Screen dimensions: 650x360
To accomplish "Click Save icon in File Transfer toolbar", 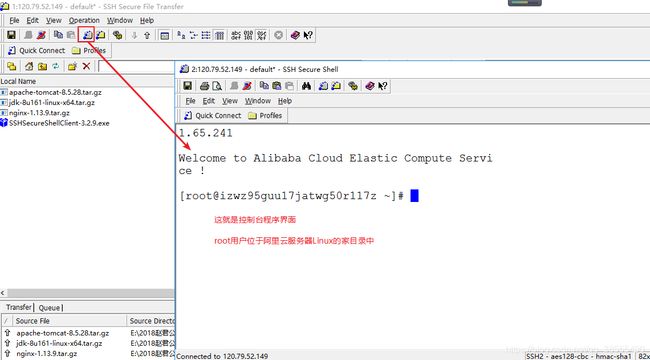I will point(12,35).
